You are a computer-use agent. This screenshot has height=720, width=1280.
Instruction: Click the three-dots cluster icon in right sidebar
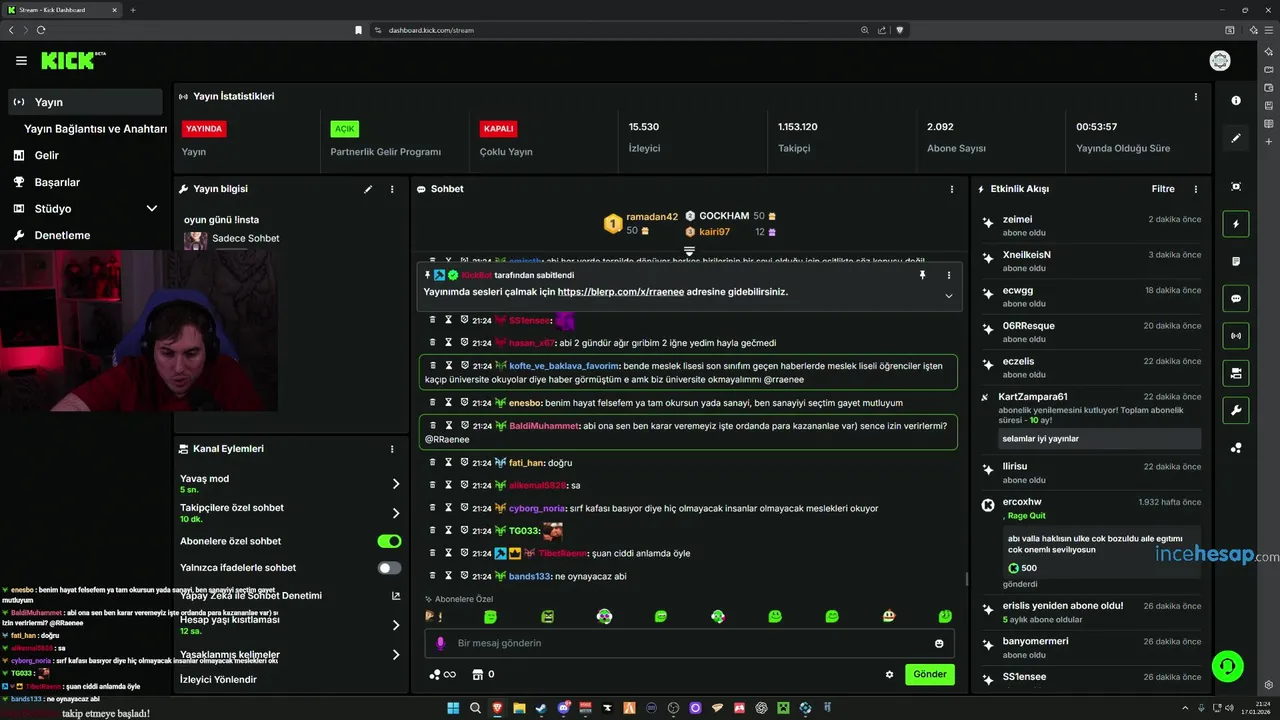pos(1236,448)
